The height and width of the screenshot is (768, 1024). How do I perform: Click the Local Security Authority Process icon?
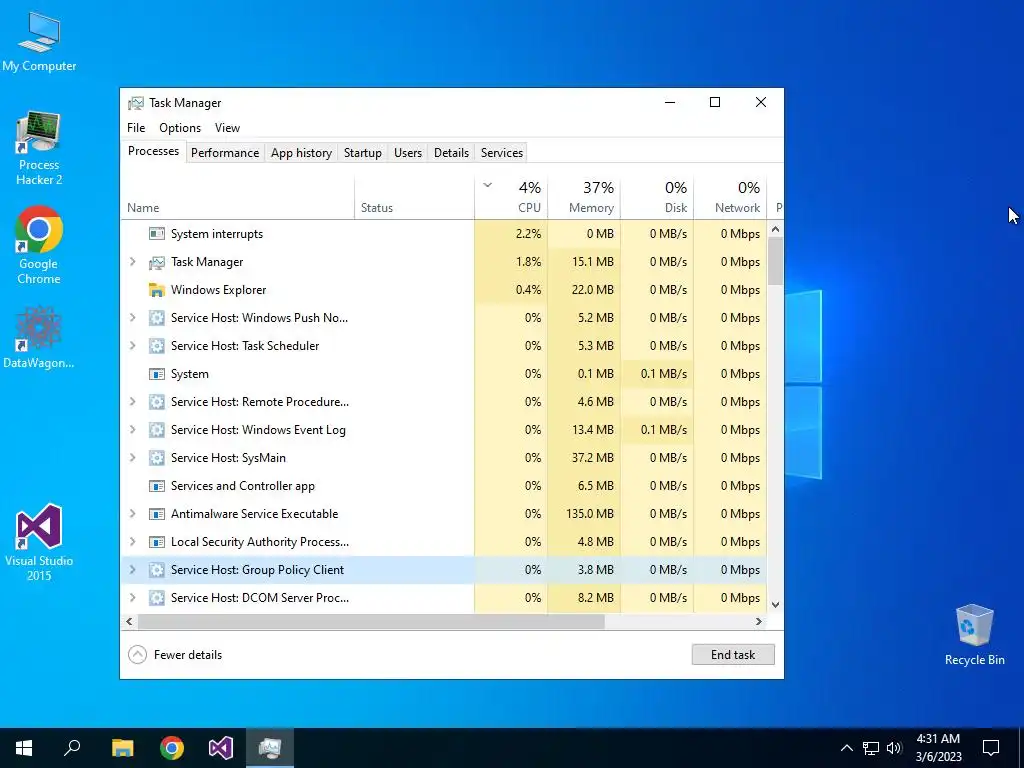157,542
